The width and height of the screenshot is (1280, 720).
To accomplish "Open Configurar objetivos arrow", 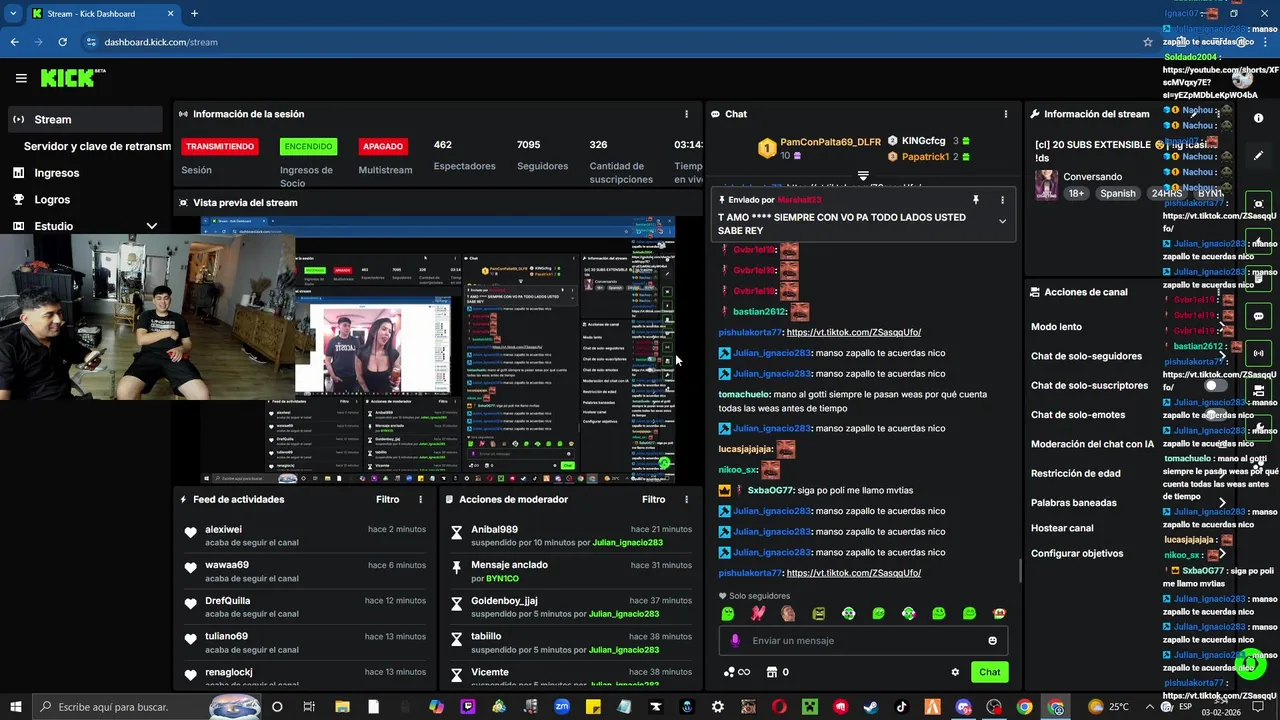I will click(x=1221, y=553).
